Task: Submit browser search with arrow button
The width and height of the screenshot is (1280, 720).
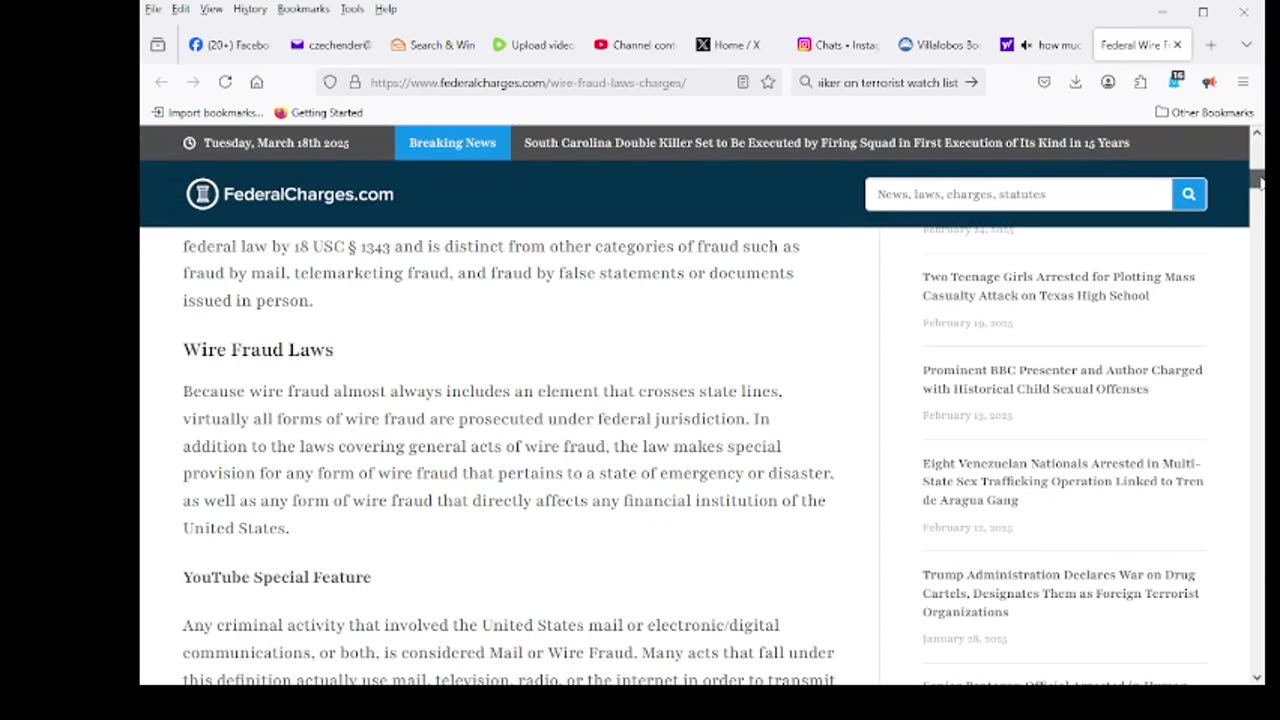Action: click(971, 82)
